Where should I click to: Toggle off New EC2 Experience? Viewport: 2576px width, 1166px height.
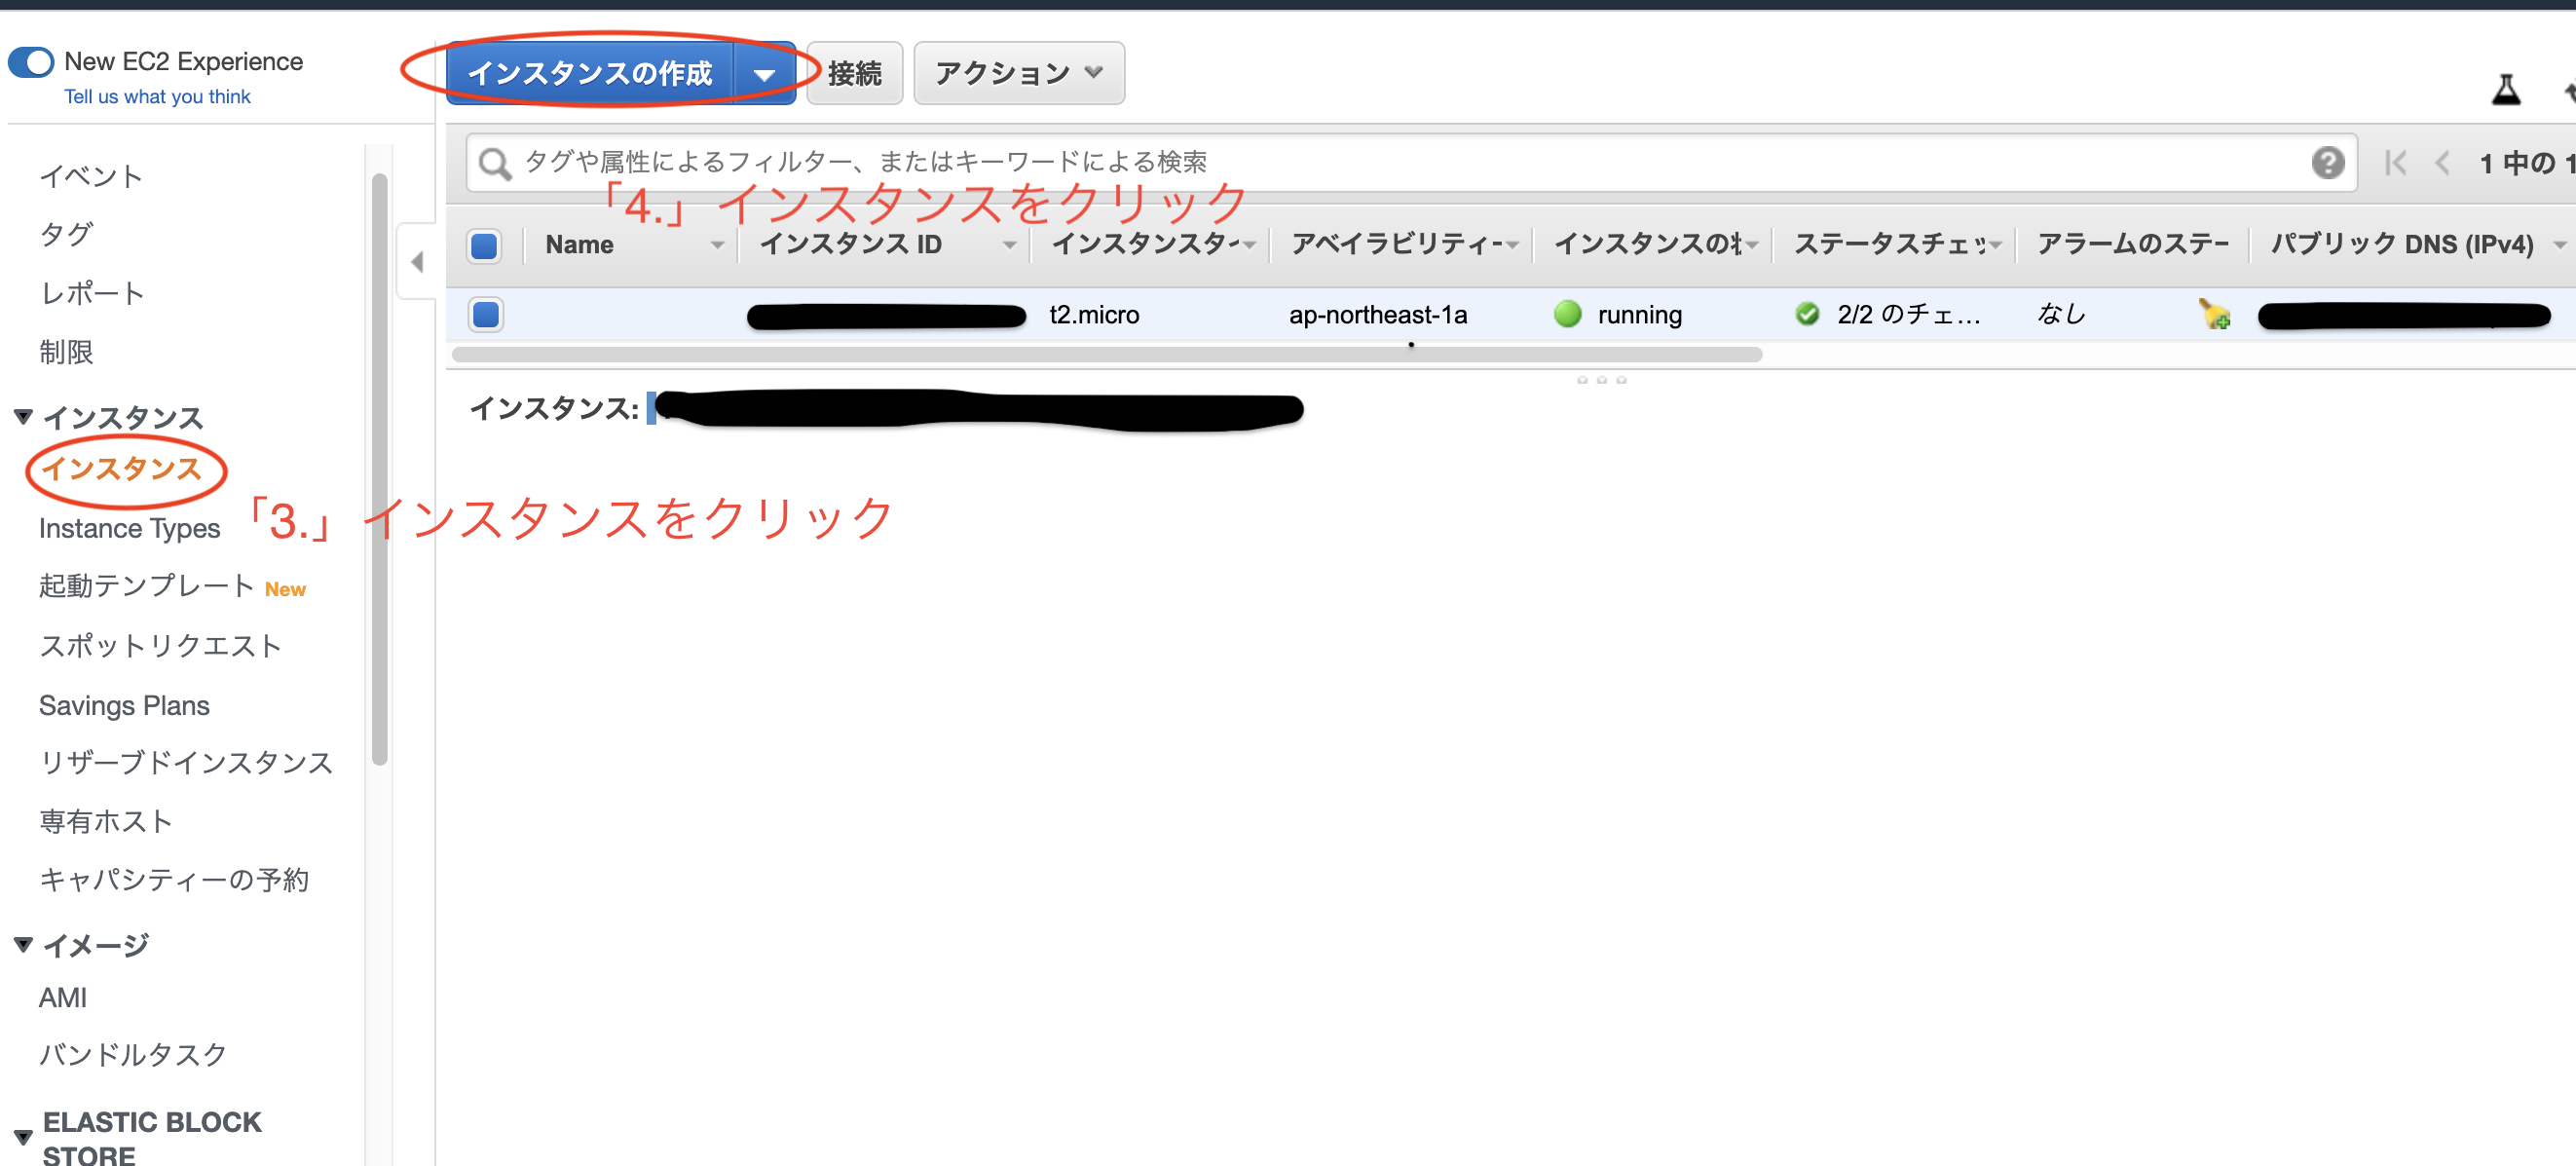[31, 61]
